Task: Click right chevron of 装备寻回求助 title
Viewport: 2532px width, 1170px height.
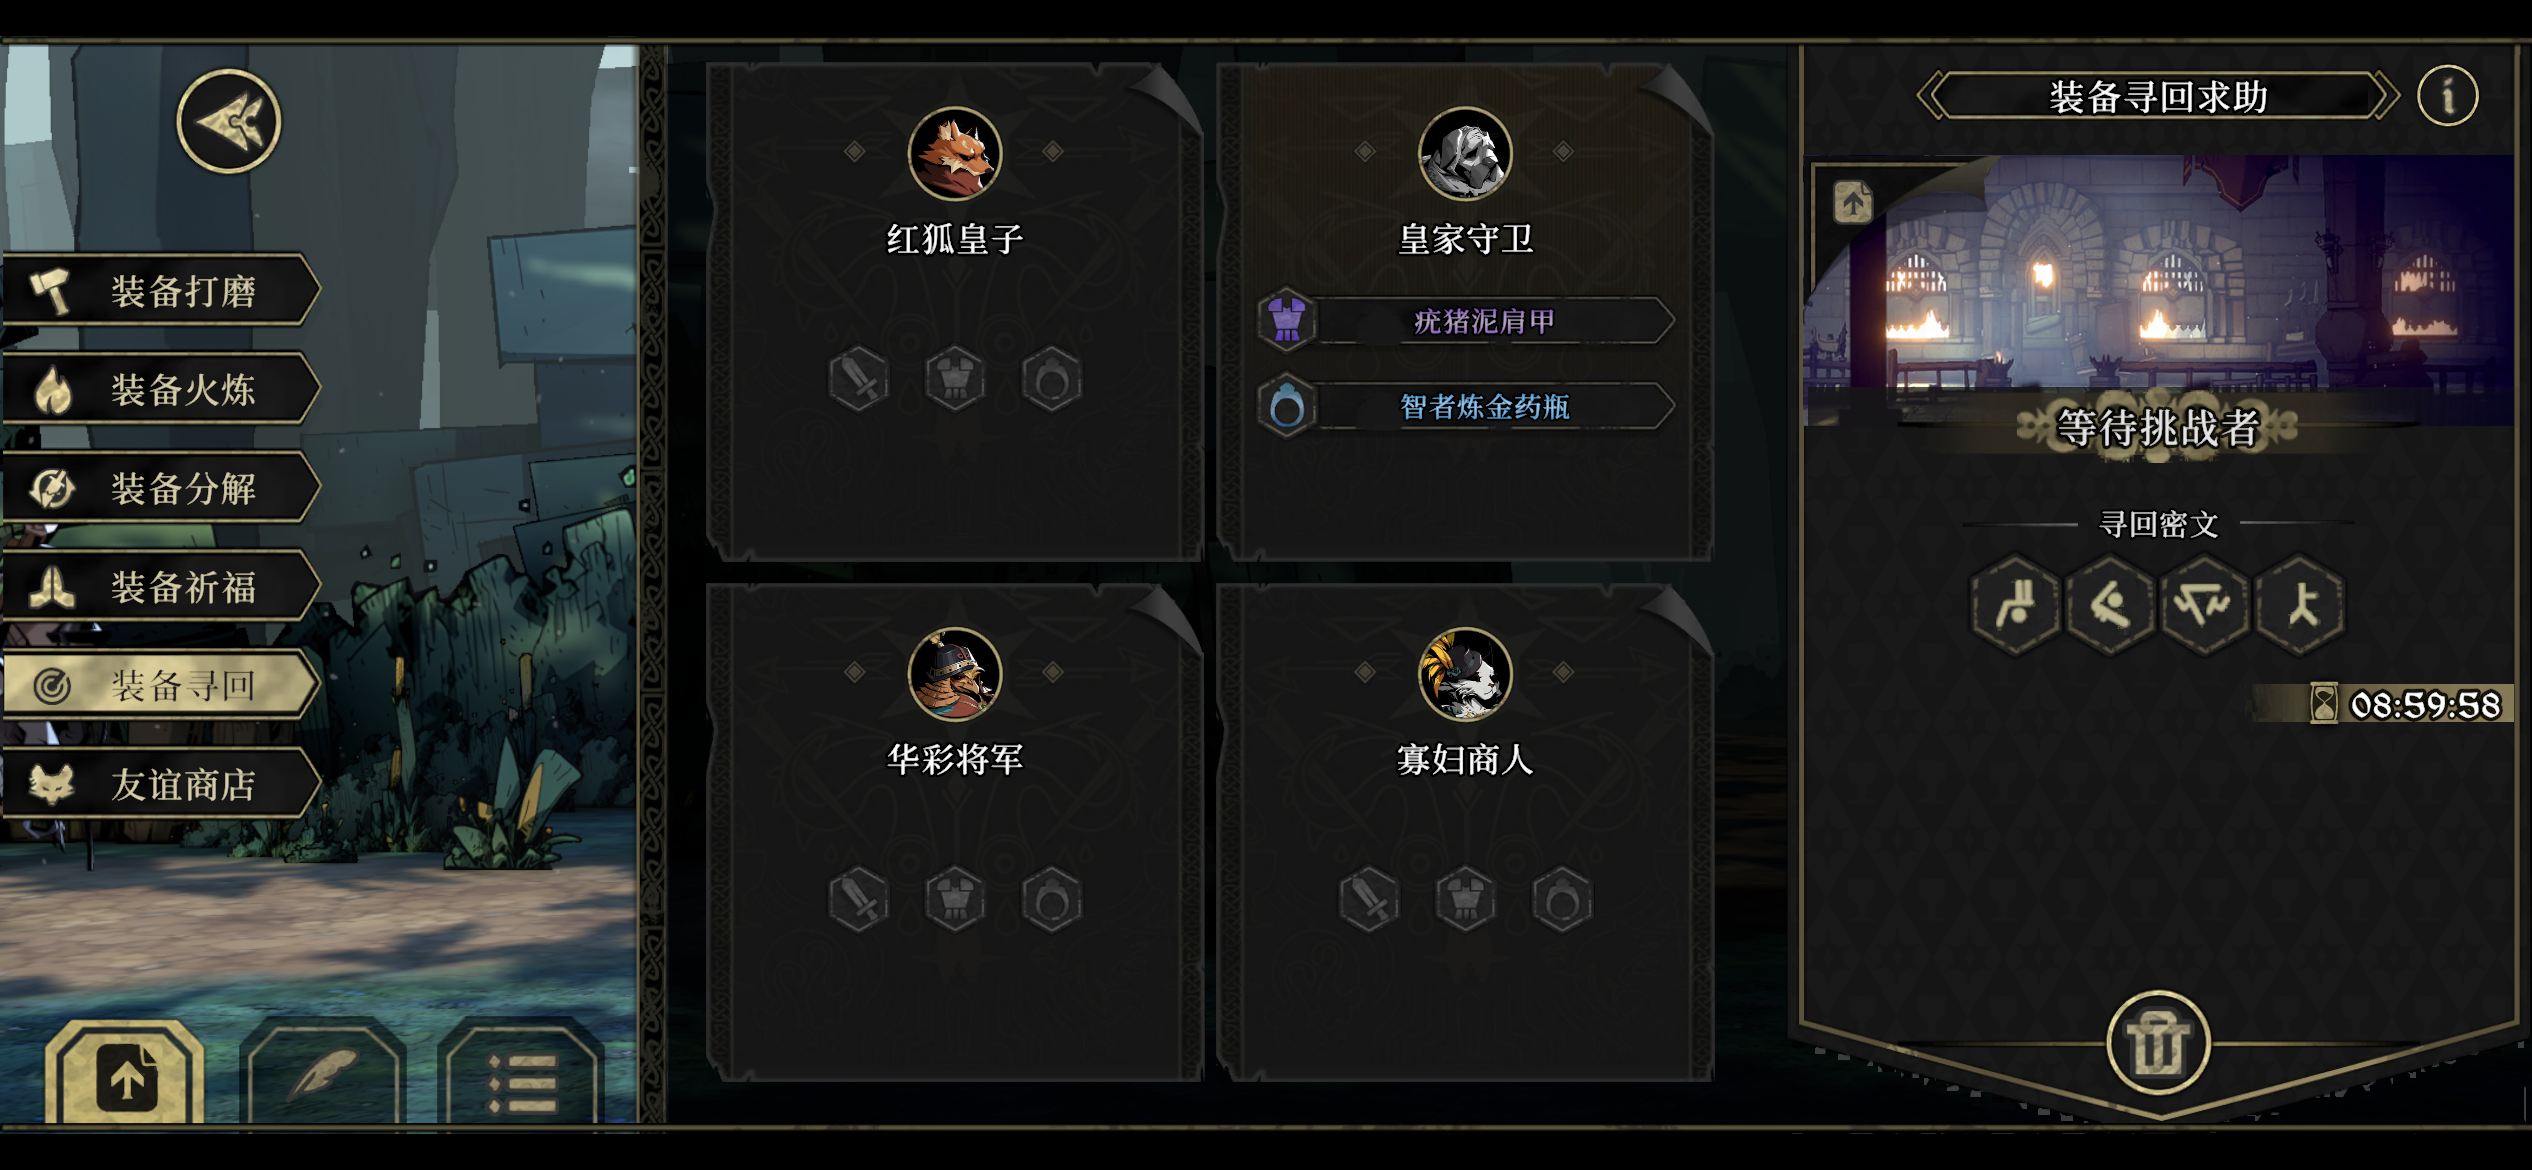Action: pyautogui.click(x=2385, y=96)
